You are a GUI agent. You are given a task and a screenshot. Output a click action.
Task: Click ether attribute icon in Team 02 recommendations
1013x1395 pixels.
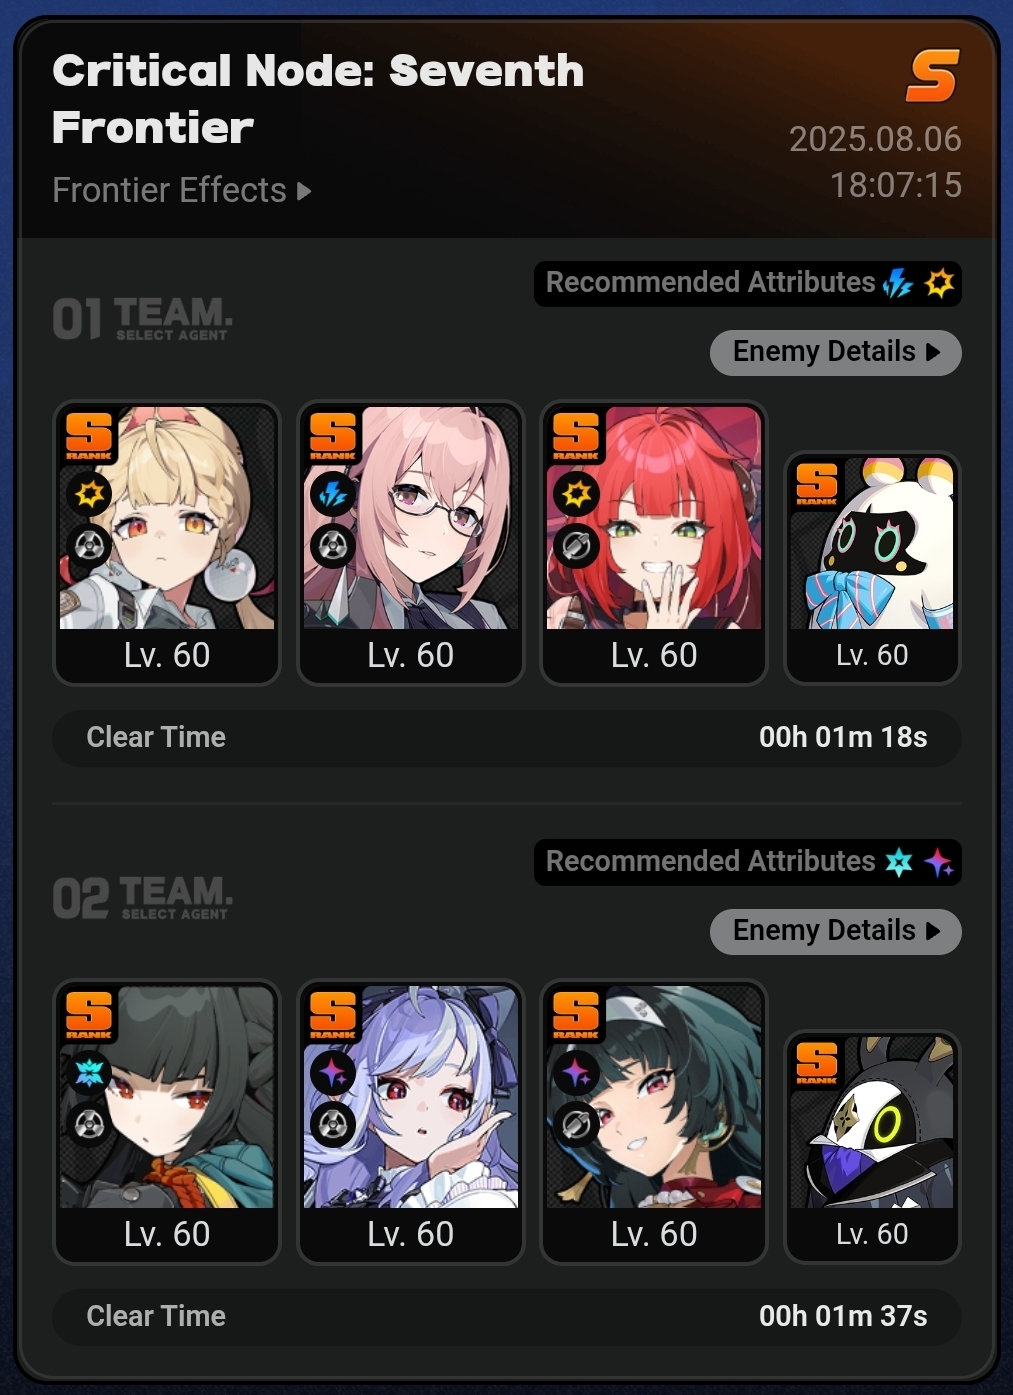click(x=939, y=862)
